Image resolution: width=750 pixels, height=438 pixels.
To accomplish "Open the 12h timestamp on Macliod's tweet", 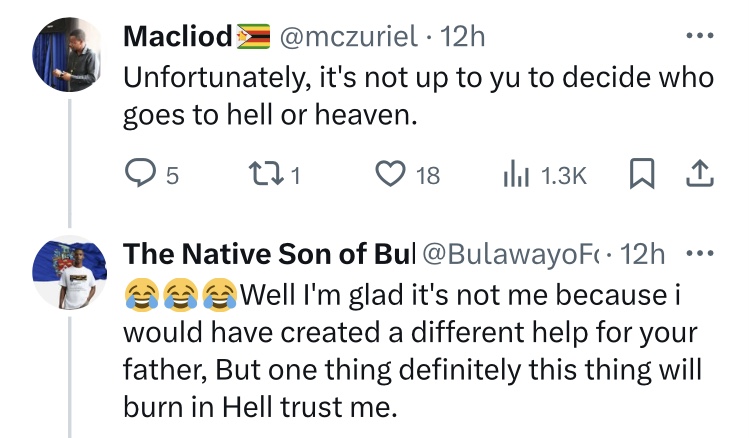I will [x=463, y=38].
